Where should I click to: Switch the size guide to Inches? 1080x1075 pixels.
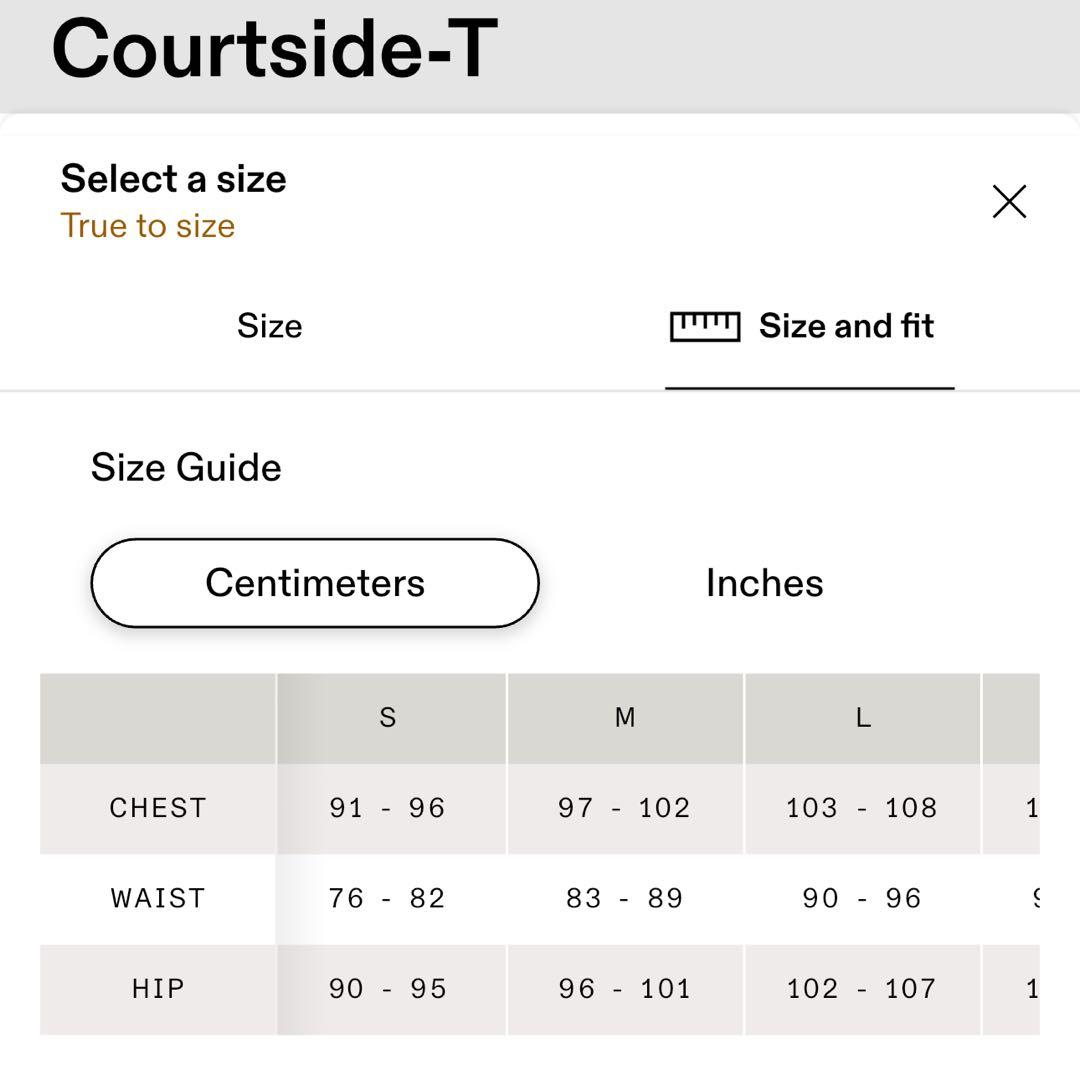[x=764, y=583]
